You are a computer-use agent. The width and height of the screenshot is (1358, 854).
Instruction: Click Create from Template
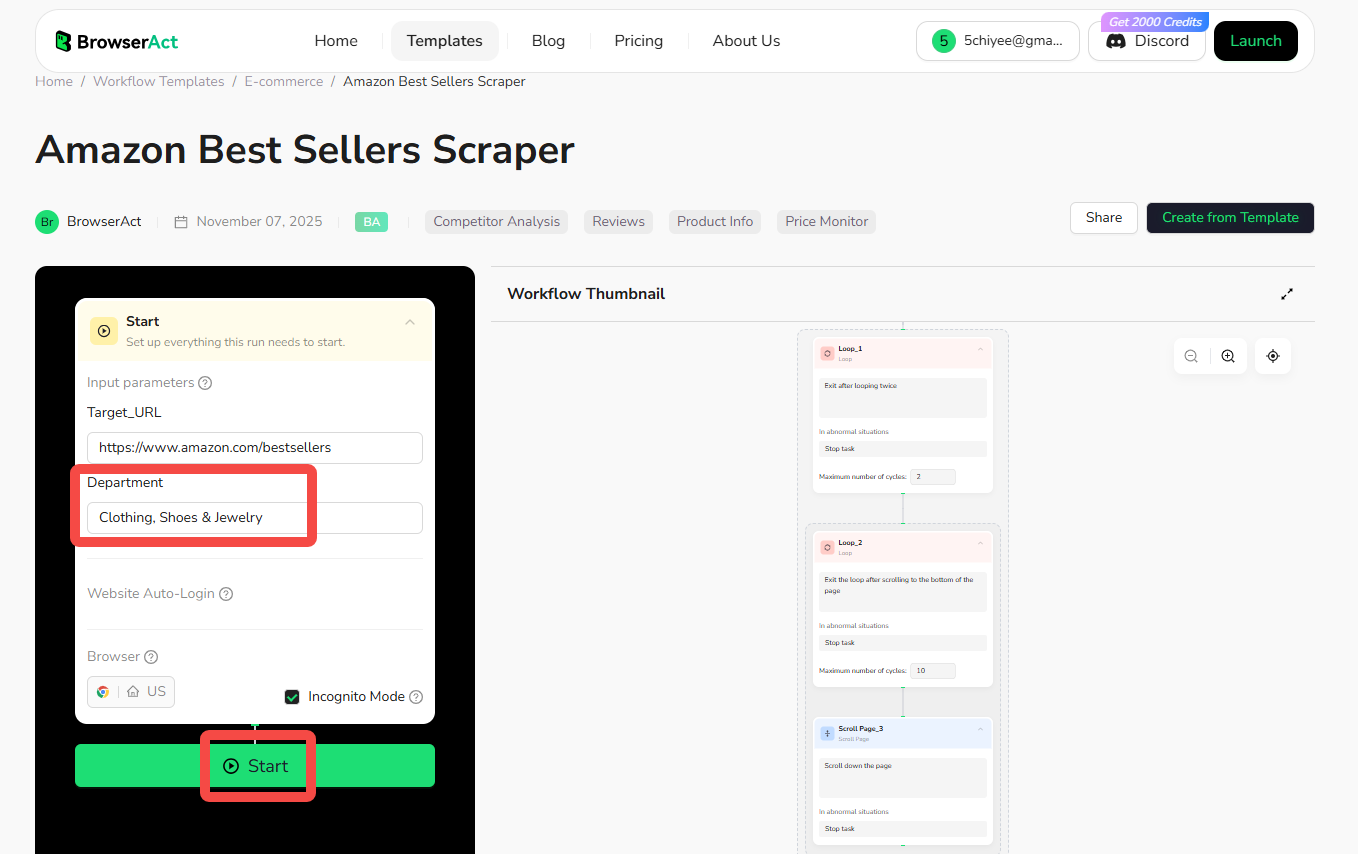[1230, 218]
